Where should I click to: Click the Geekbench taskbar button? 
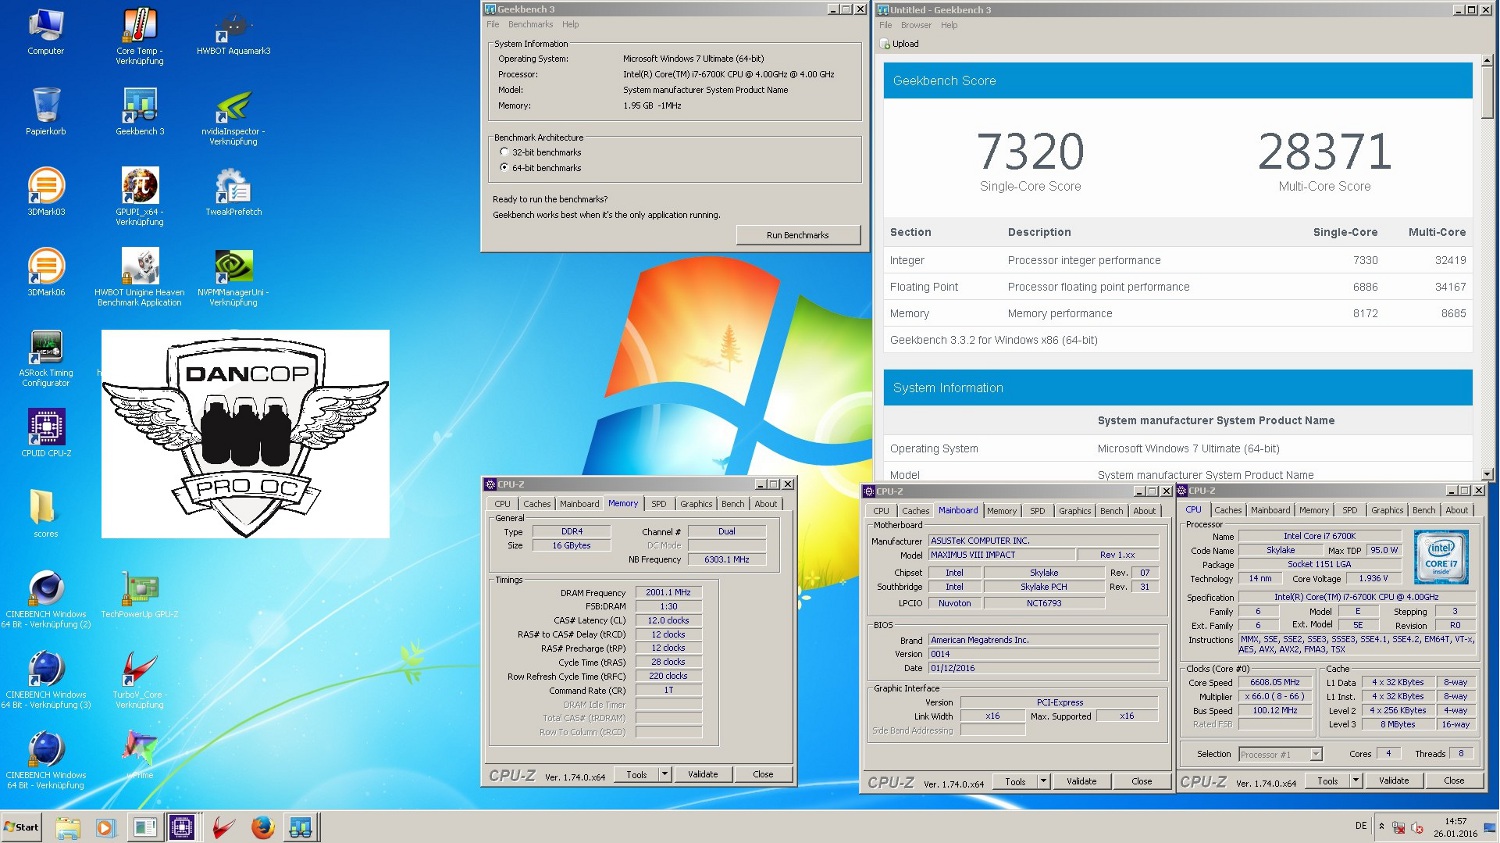(300, 827)
